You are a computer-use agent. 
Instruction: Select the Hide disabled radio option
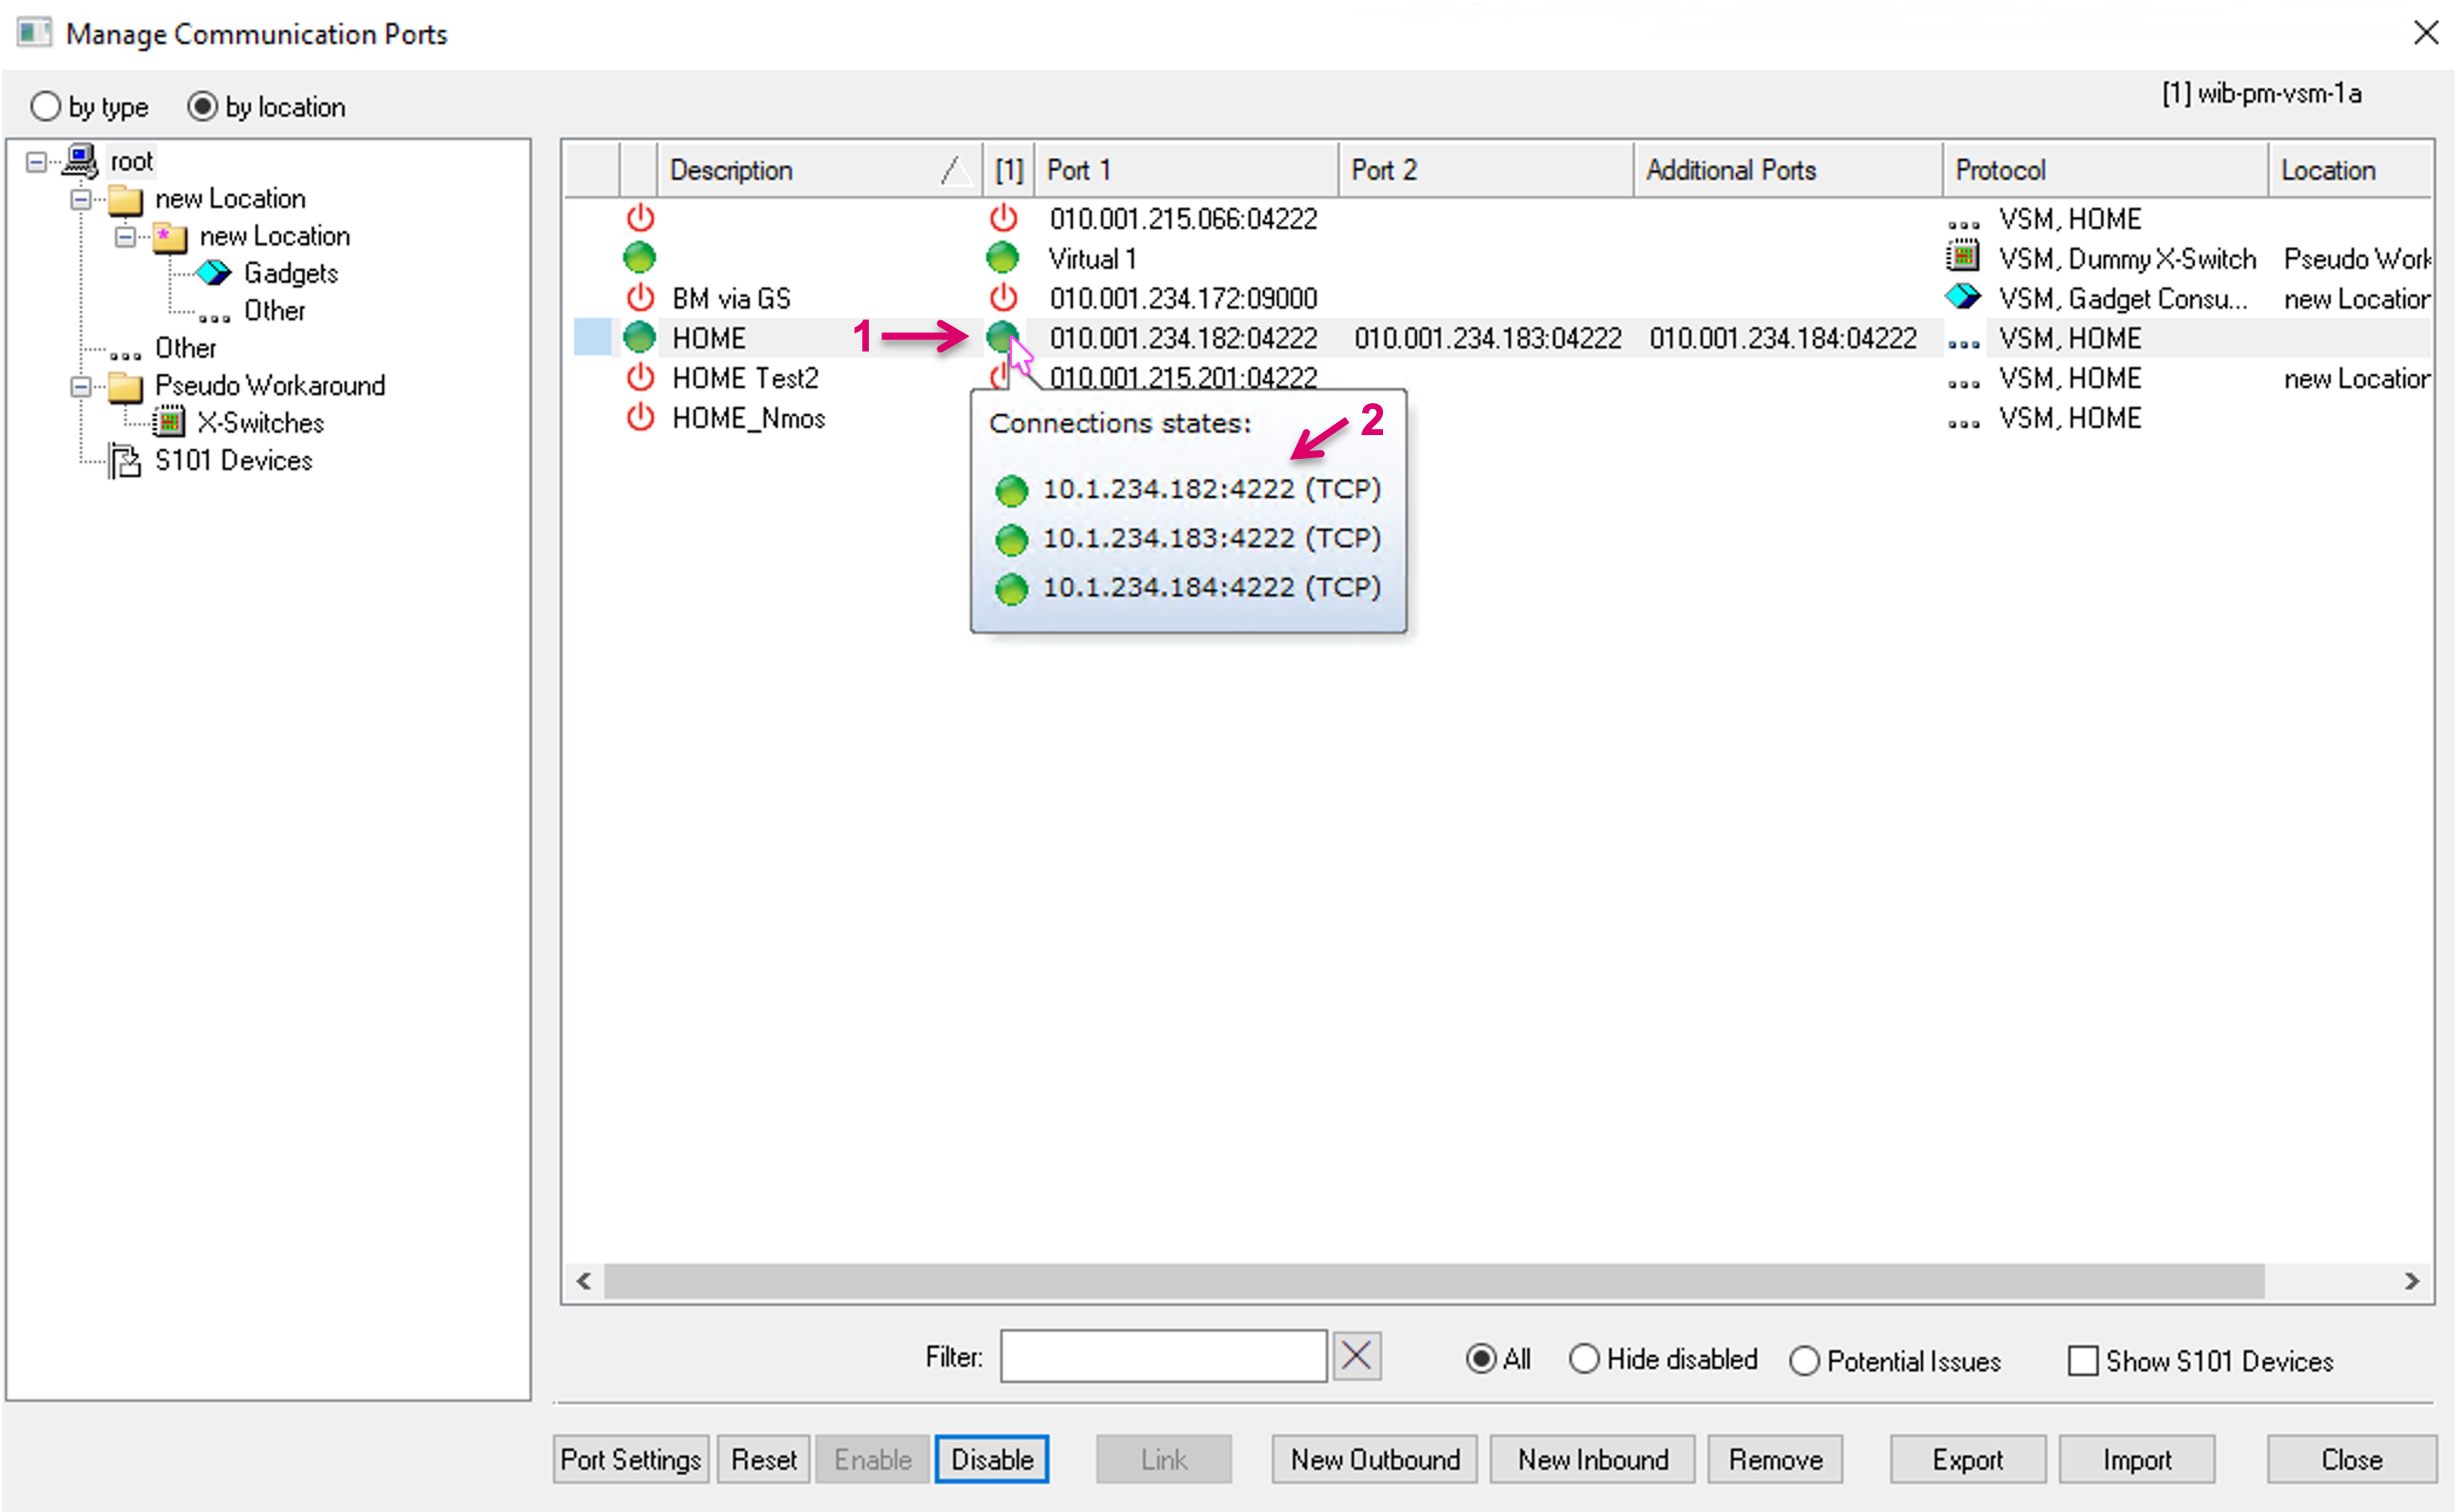point(1584,1359)
